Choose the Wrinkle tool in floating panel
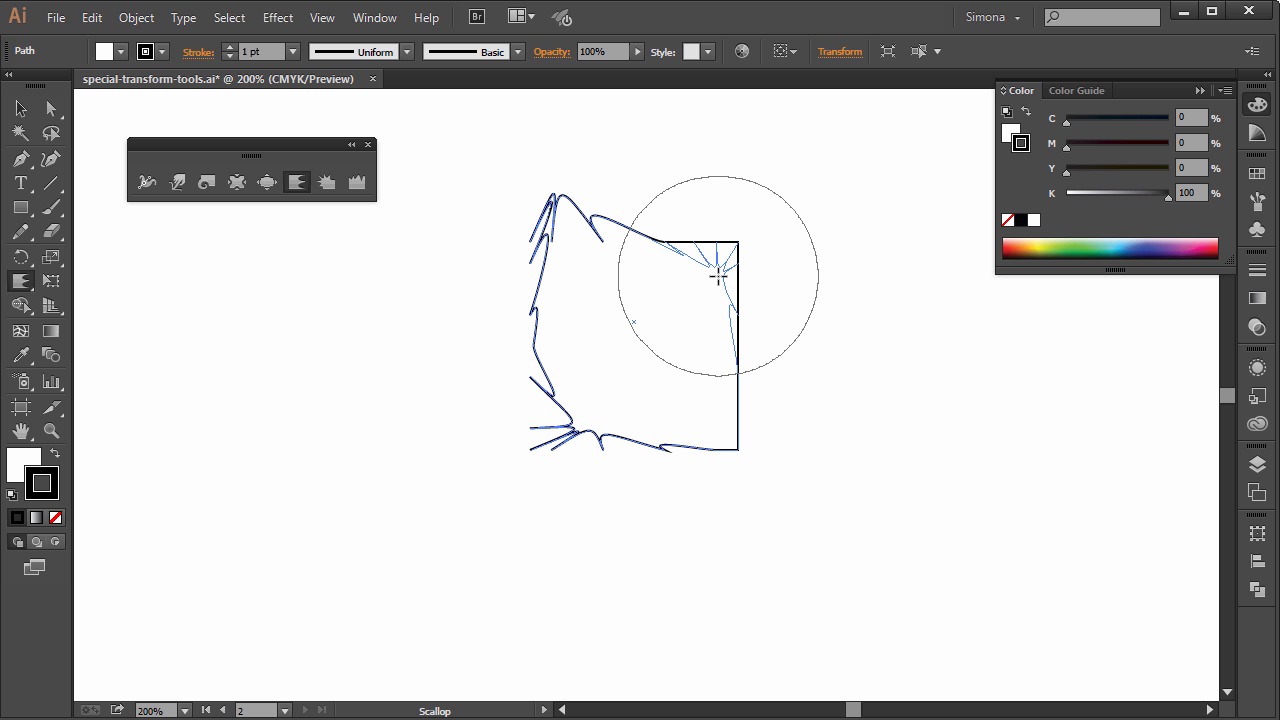 (357, 182)
